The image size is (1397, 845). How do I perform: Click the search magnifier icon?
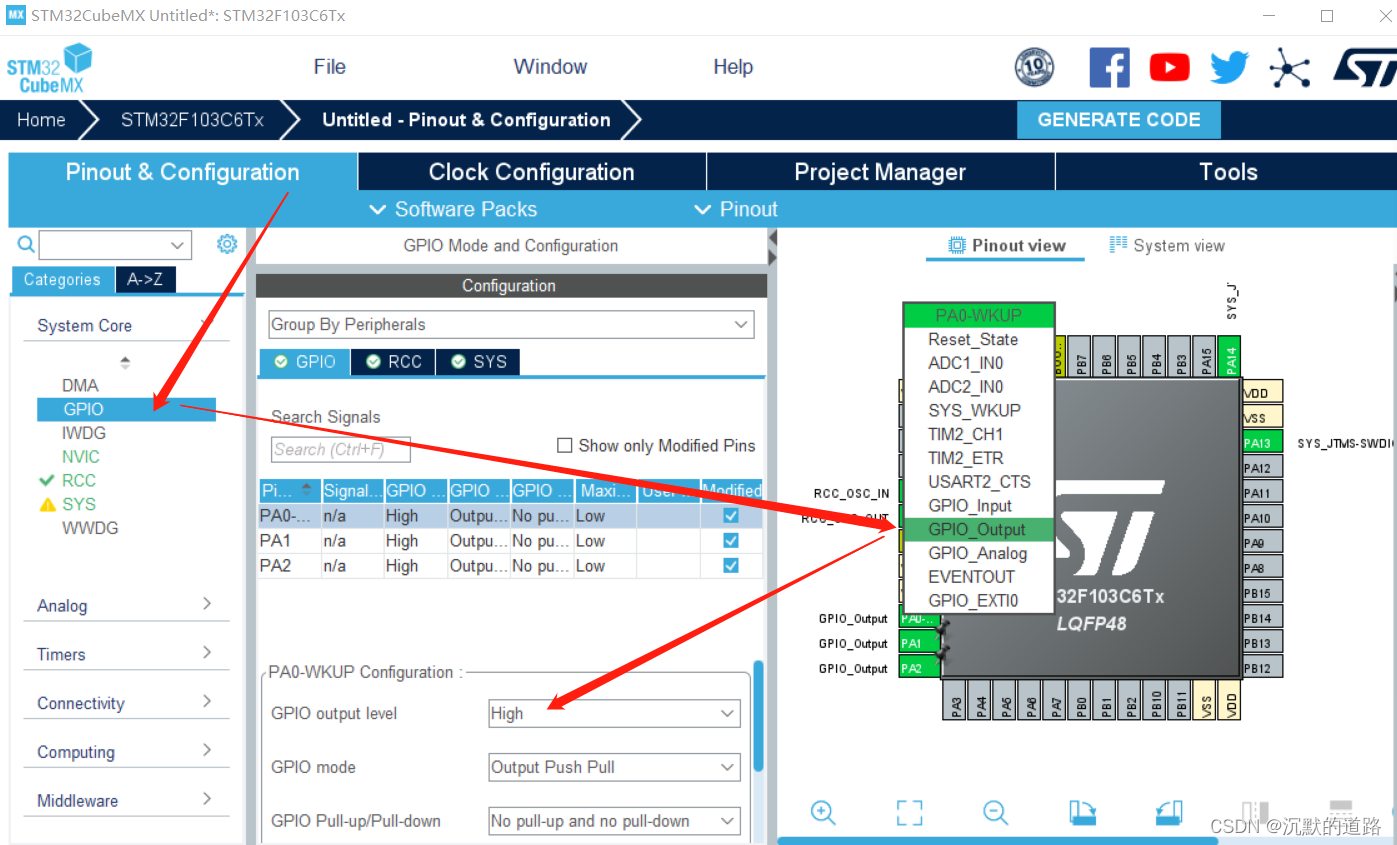point(26,244)
